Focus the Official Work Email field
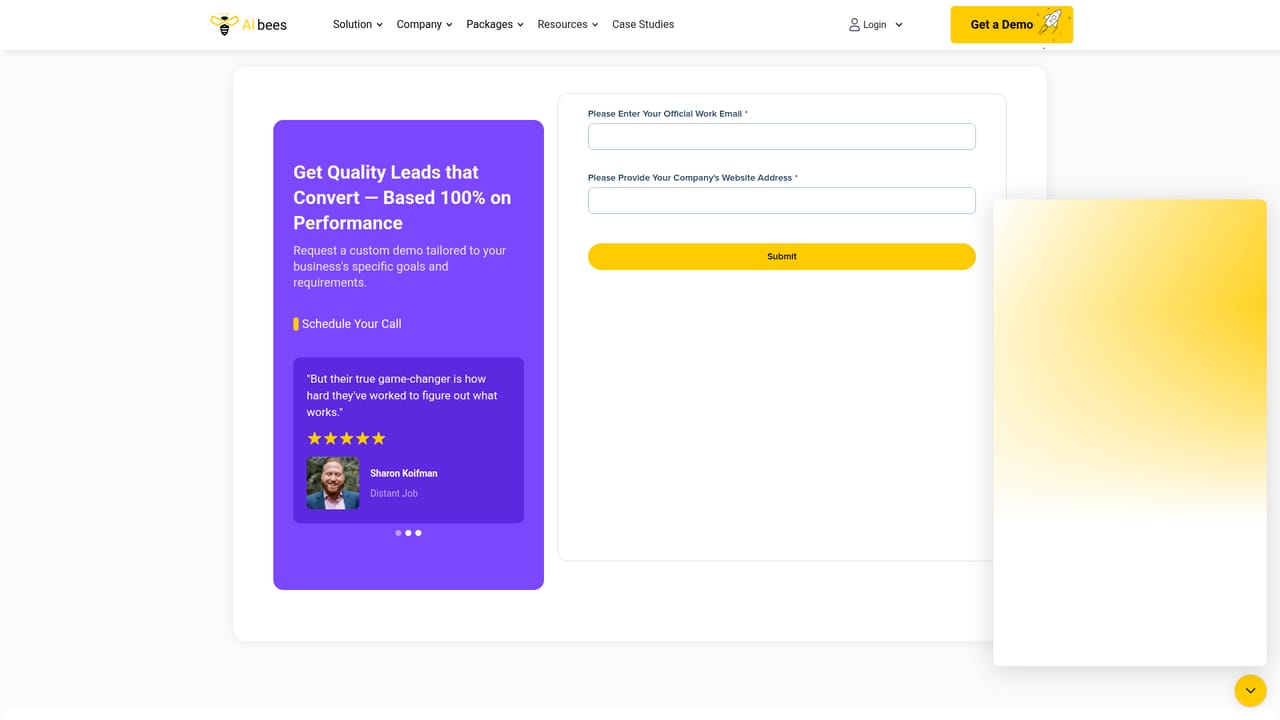The image size is (1280, 720). pyautogui.click(x=782, y=137)
